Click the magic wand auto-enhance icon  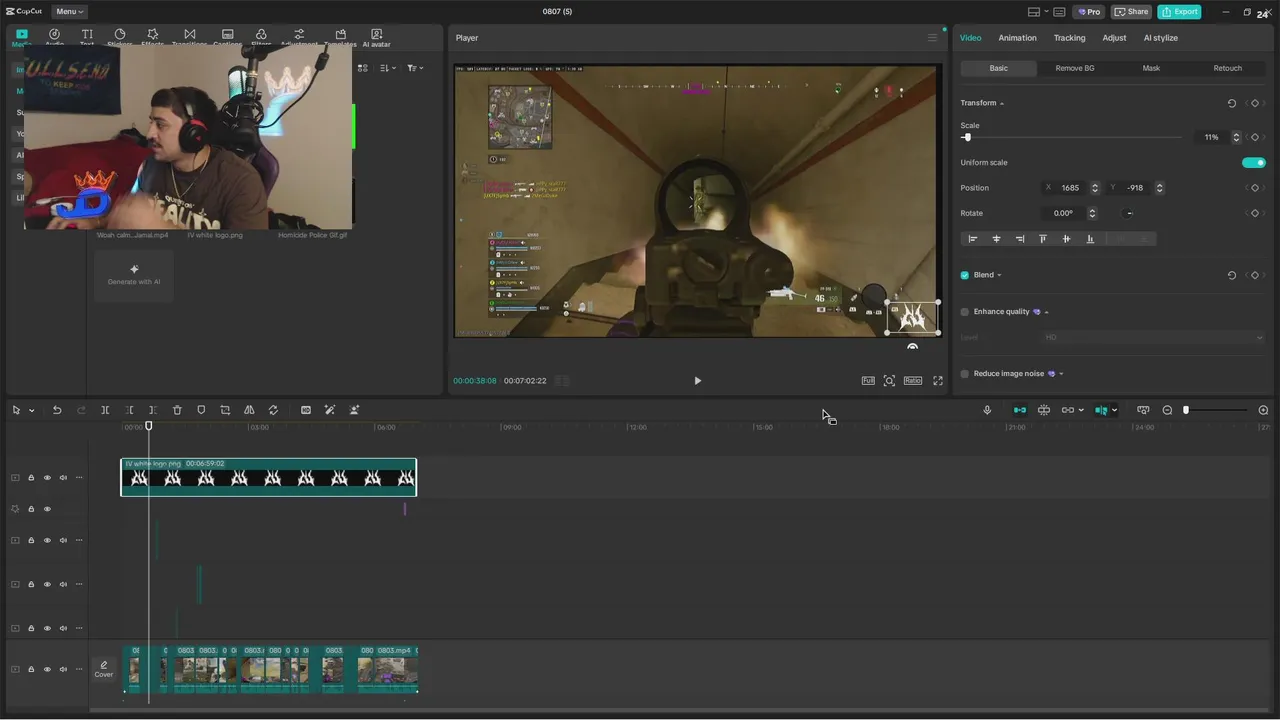pos(330,410)
